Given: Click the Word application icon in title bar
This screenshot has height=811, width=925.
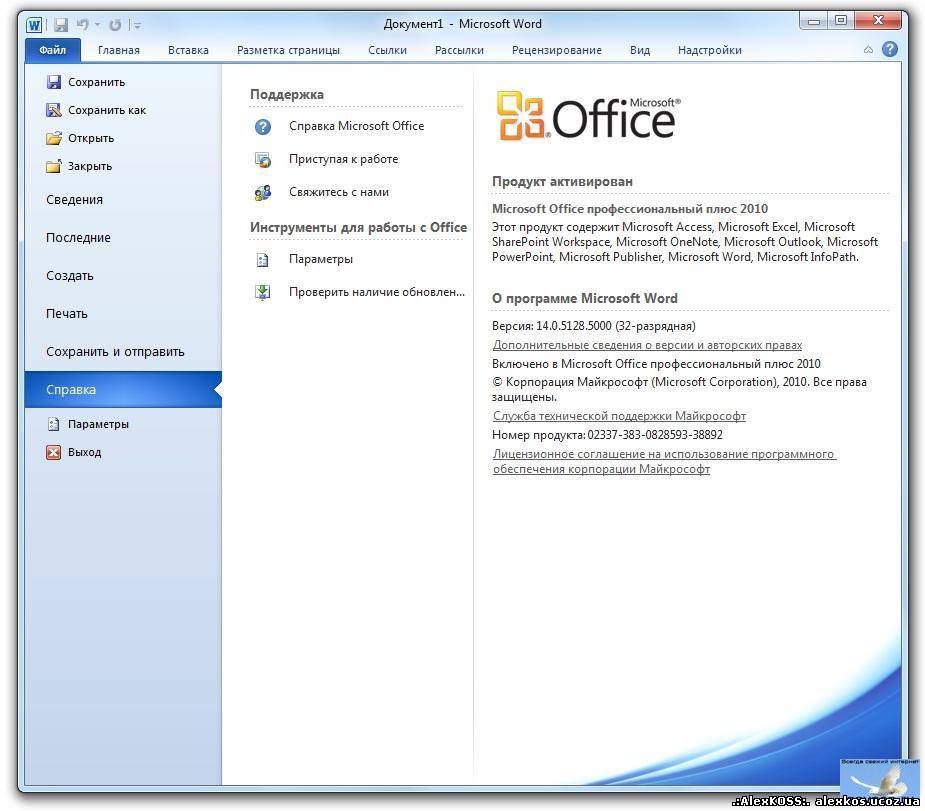Looking at the screenshot, I should (34, 25).
